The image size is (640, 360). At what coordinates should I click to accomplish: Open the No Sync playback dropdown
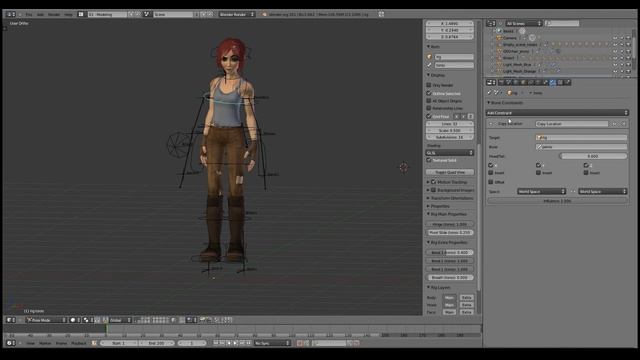pyautogui.click(x=272, y=343)
